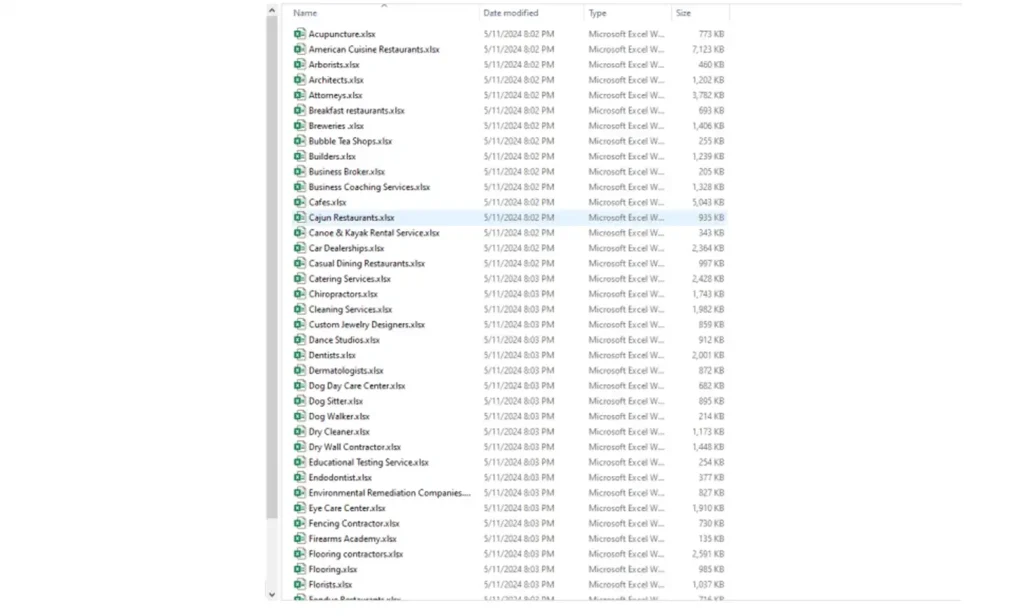Select the Cleaning Services.xlsx file name
1024x616 pixels.
350,309
